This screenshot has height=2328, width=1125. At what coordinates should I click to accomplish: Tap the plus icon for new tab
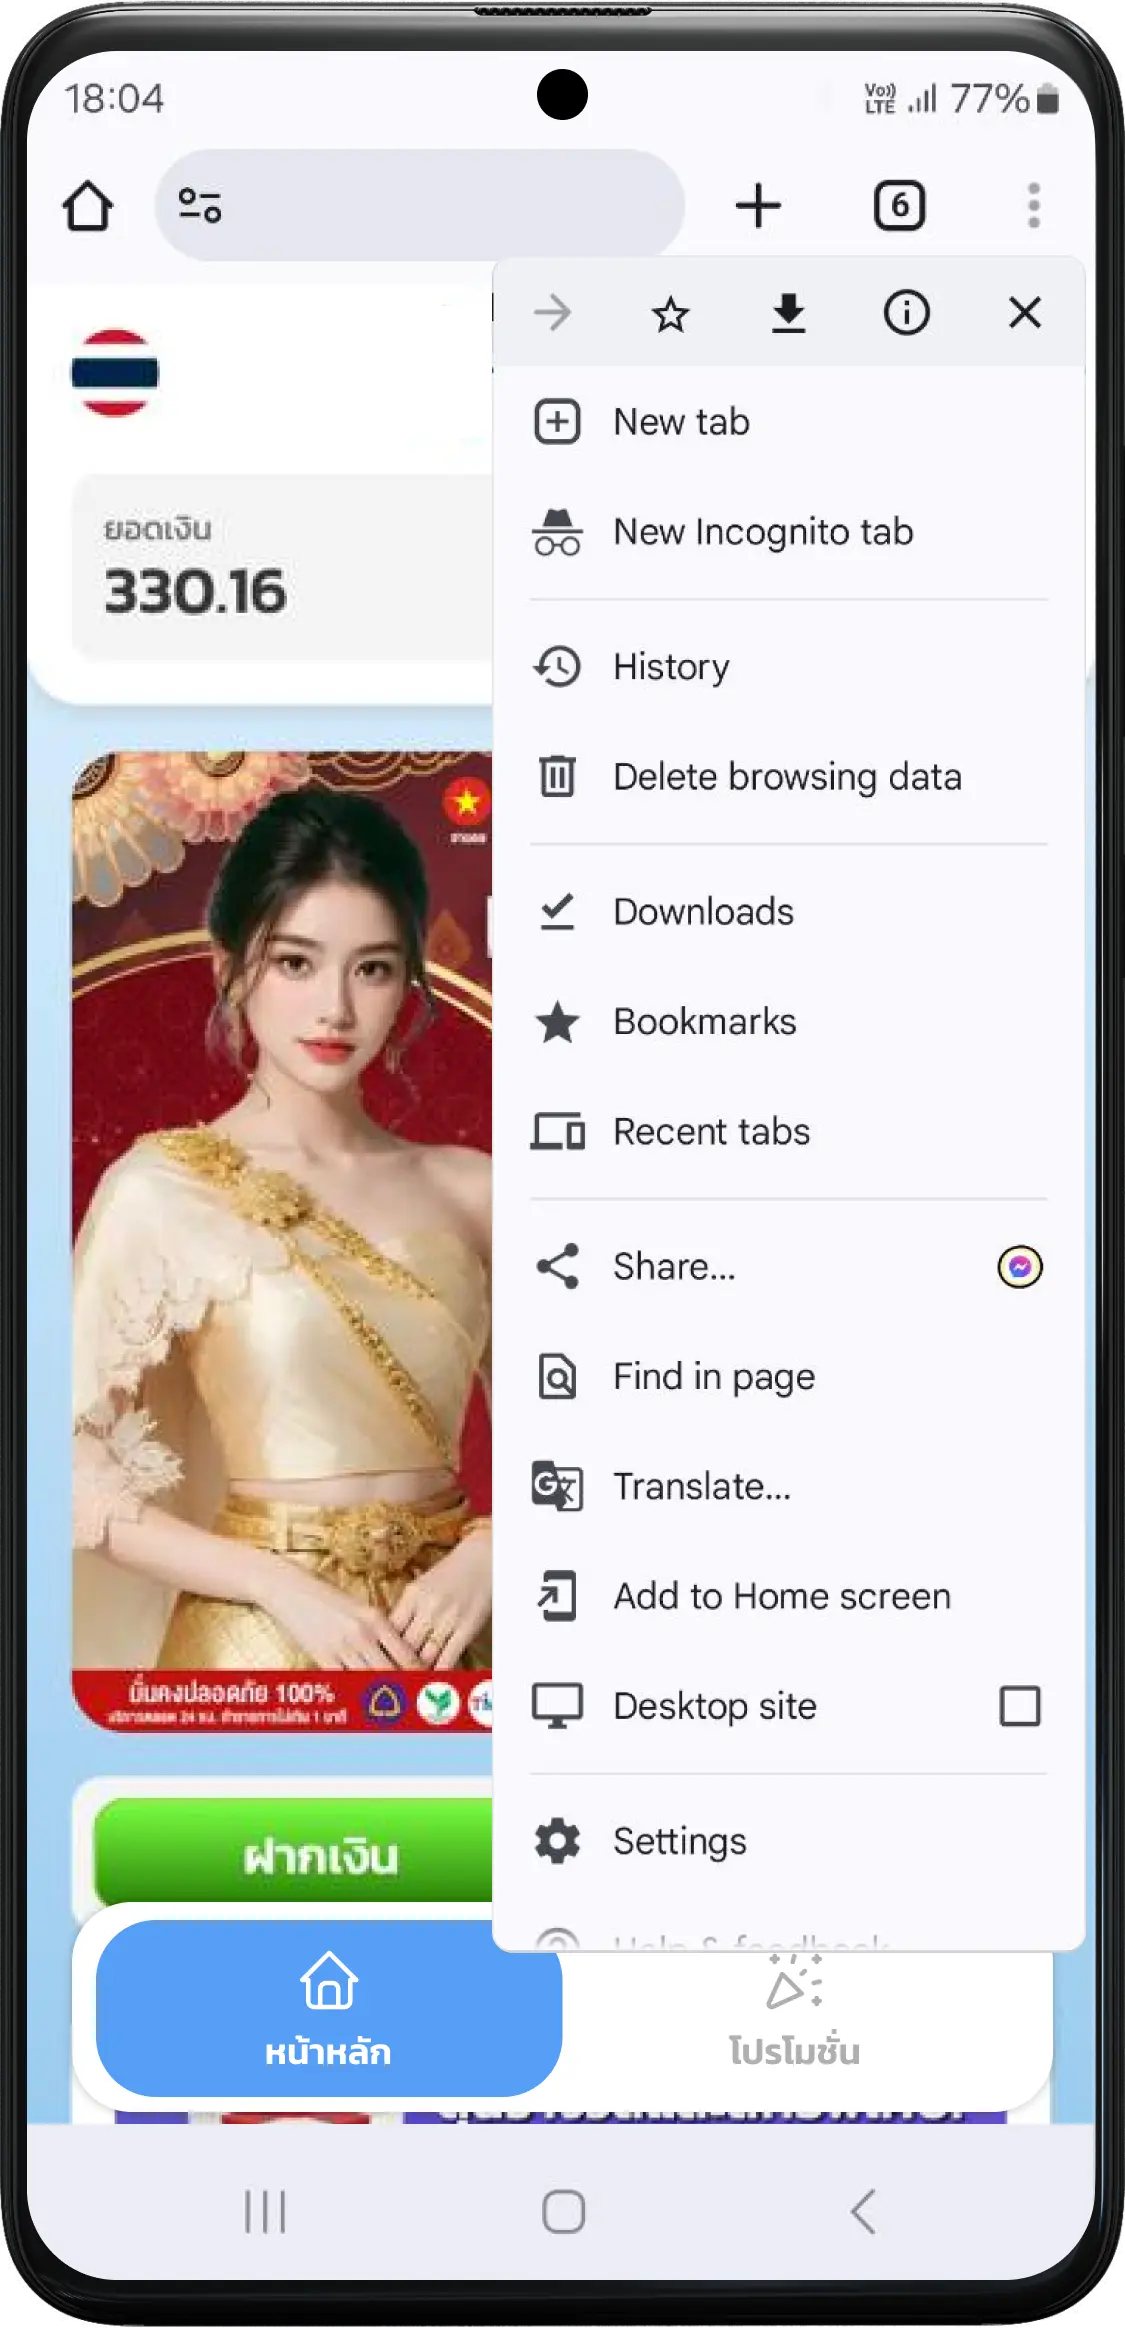(758, 206)
